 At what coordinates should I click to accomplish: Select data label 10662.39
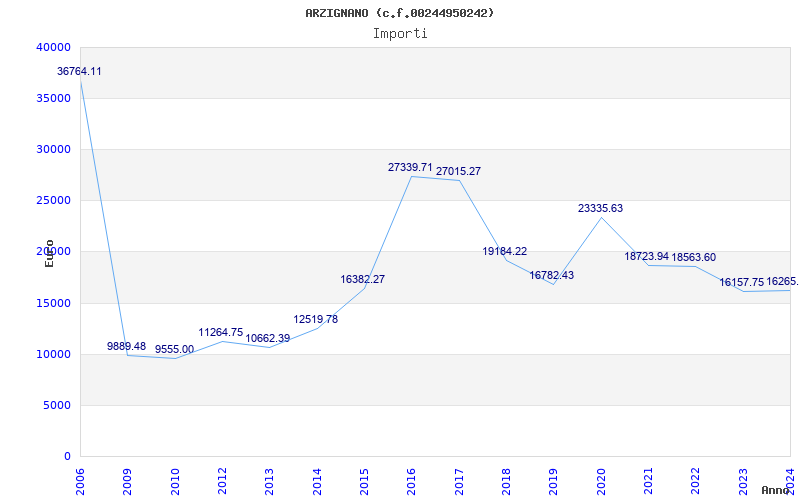[268, 338]
